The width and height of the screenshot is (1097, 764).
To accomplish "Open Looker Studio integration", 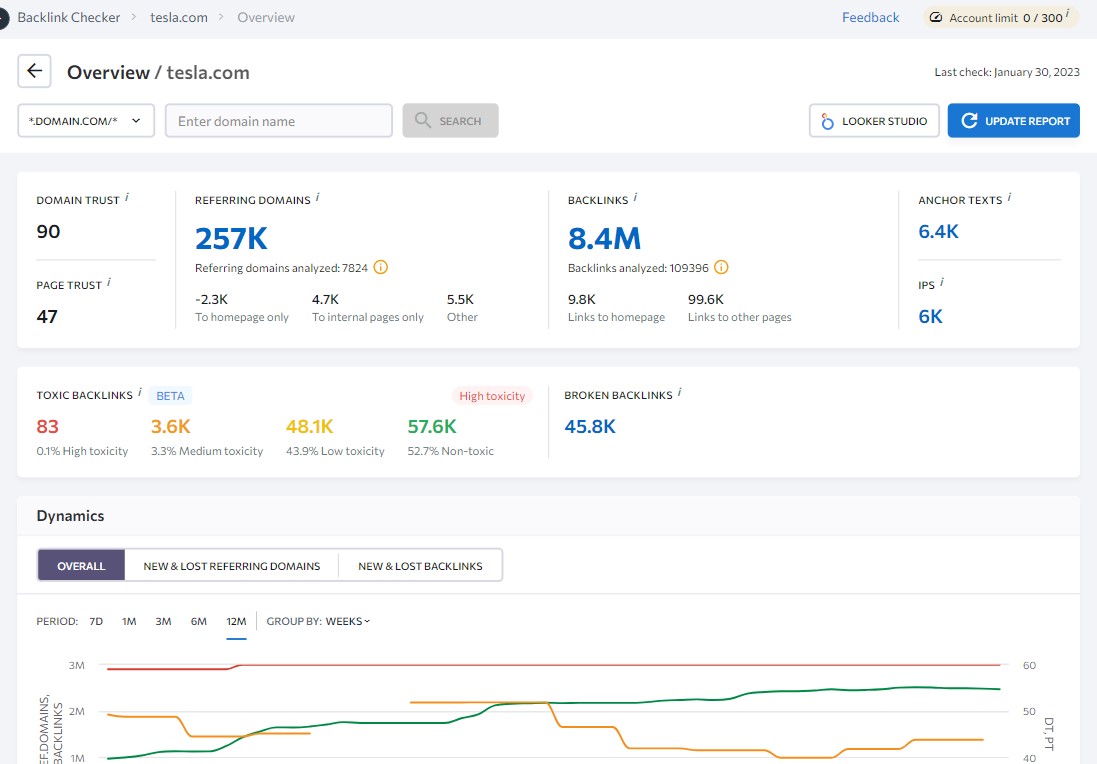I will (x=874, y=121).
